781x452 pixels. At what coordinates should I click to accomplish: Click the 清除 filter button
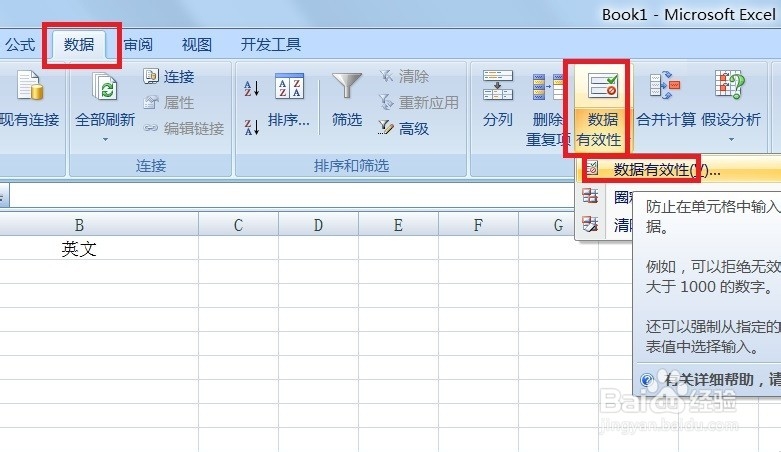click(x=404, y=76)
